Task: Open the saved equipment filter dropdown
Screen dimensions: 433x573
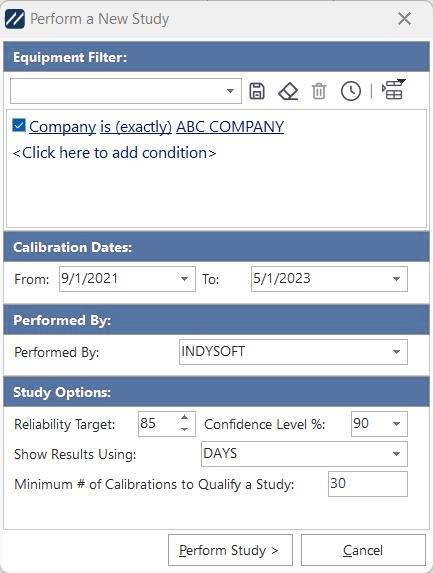Action: [230, 91]
